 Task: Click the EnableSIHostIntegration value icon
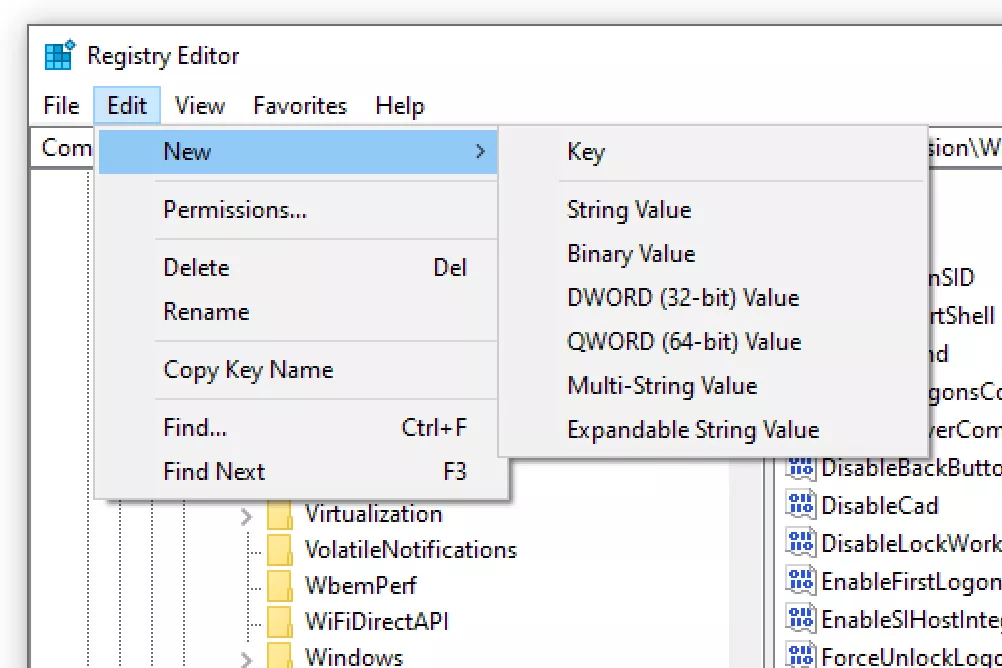801,619
